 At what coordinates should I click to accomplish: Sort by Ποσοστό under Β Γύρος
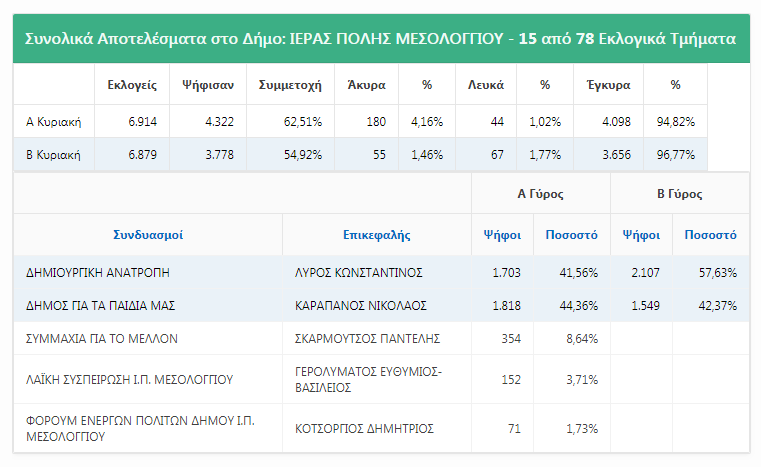point(710,235)
